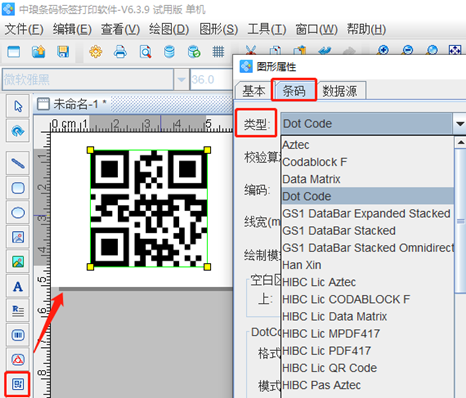Click the Print icon

pos(120,52)
